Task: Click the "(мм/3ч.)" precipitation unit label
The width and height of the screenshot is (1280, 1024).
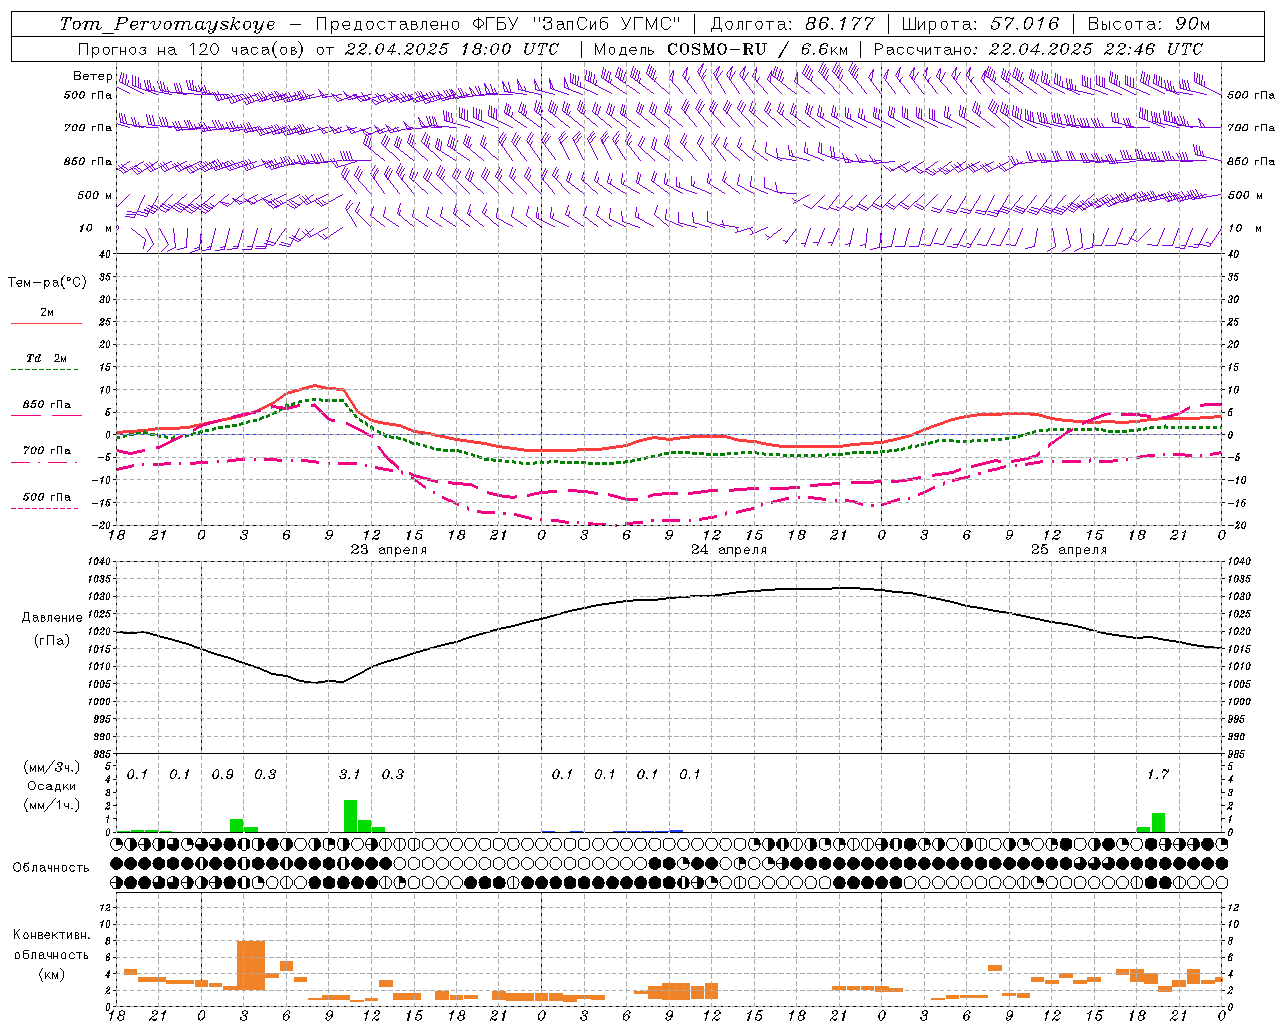Action: click(51, 767)
